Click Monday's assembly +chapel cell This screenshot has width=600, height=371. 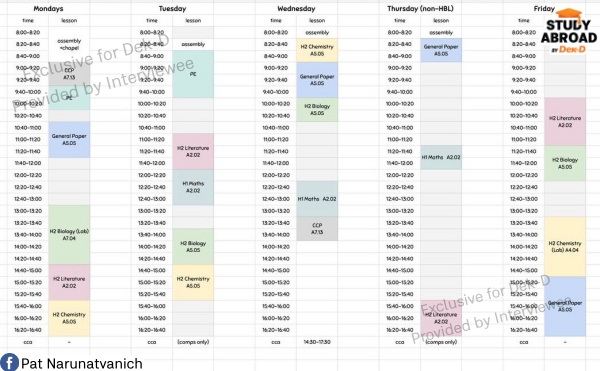click(x=69, y=44)
